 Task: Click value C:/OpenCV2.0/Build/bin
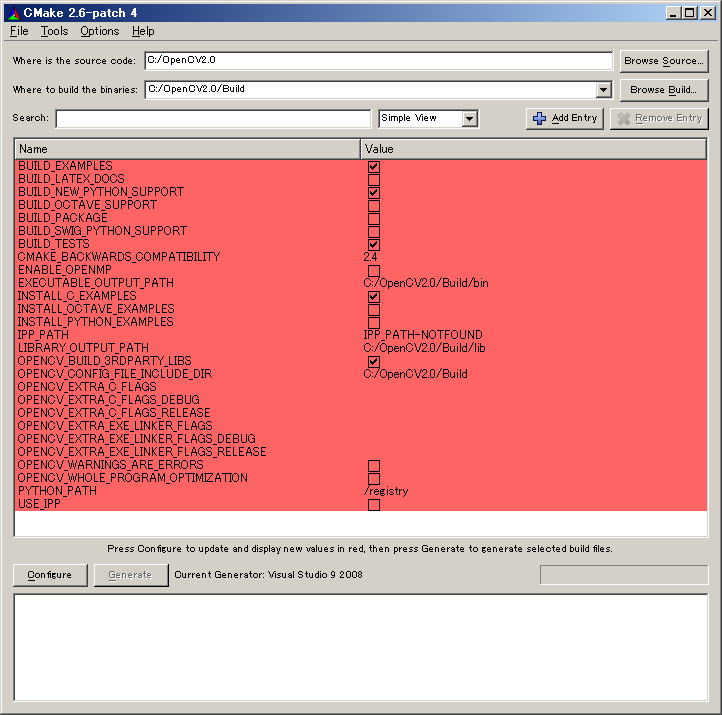[x=426, y=283]
